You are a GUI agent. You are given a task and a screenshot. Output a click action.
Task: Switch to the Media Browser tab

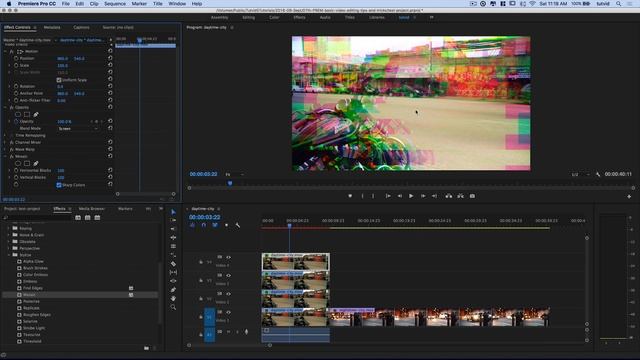click(x=91, y=209)
